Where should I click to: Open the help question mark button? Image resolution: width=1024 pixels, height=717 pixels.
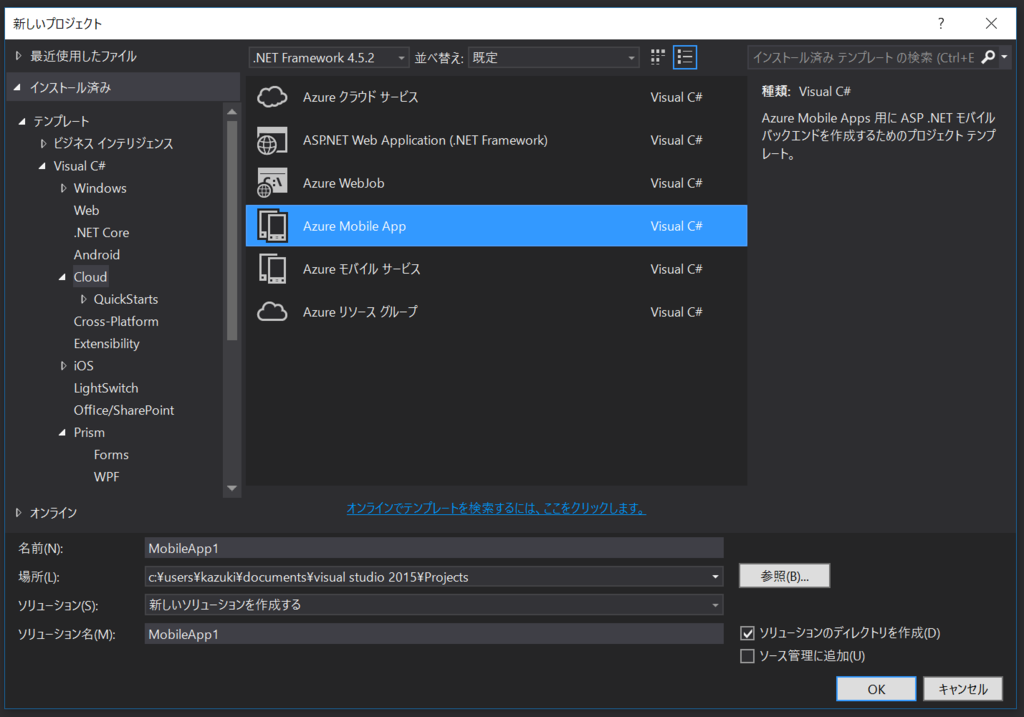point(941,24)
